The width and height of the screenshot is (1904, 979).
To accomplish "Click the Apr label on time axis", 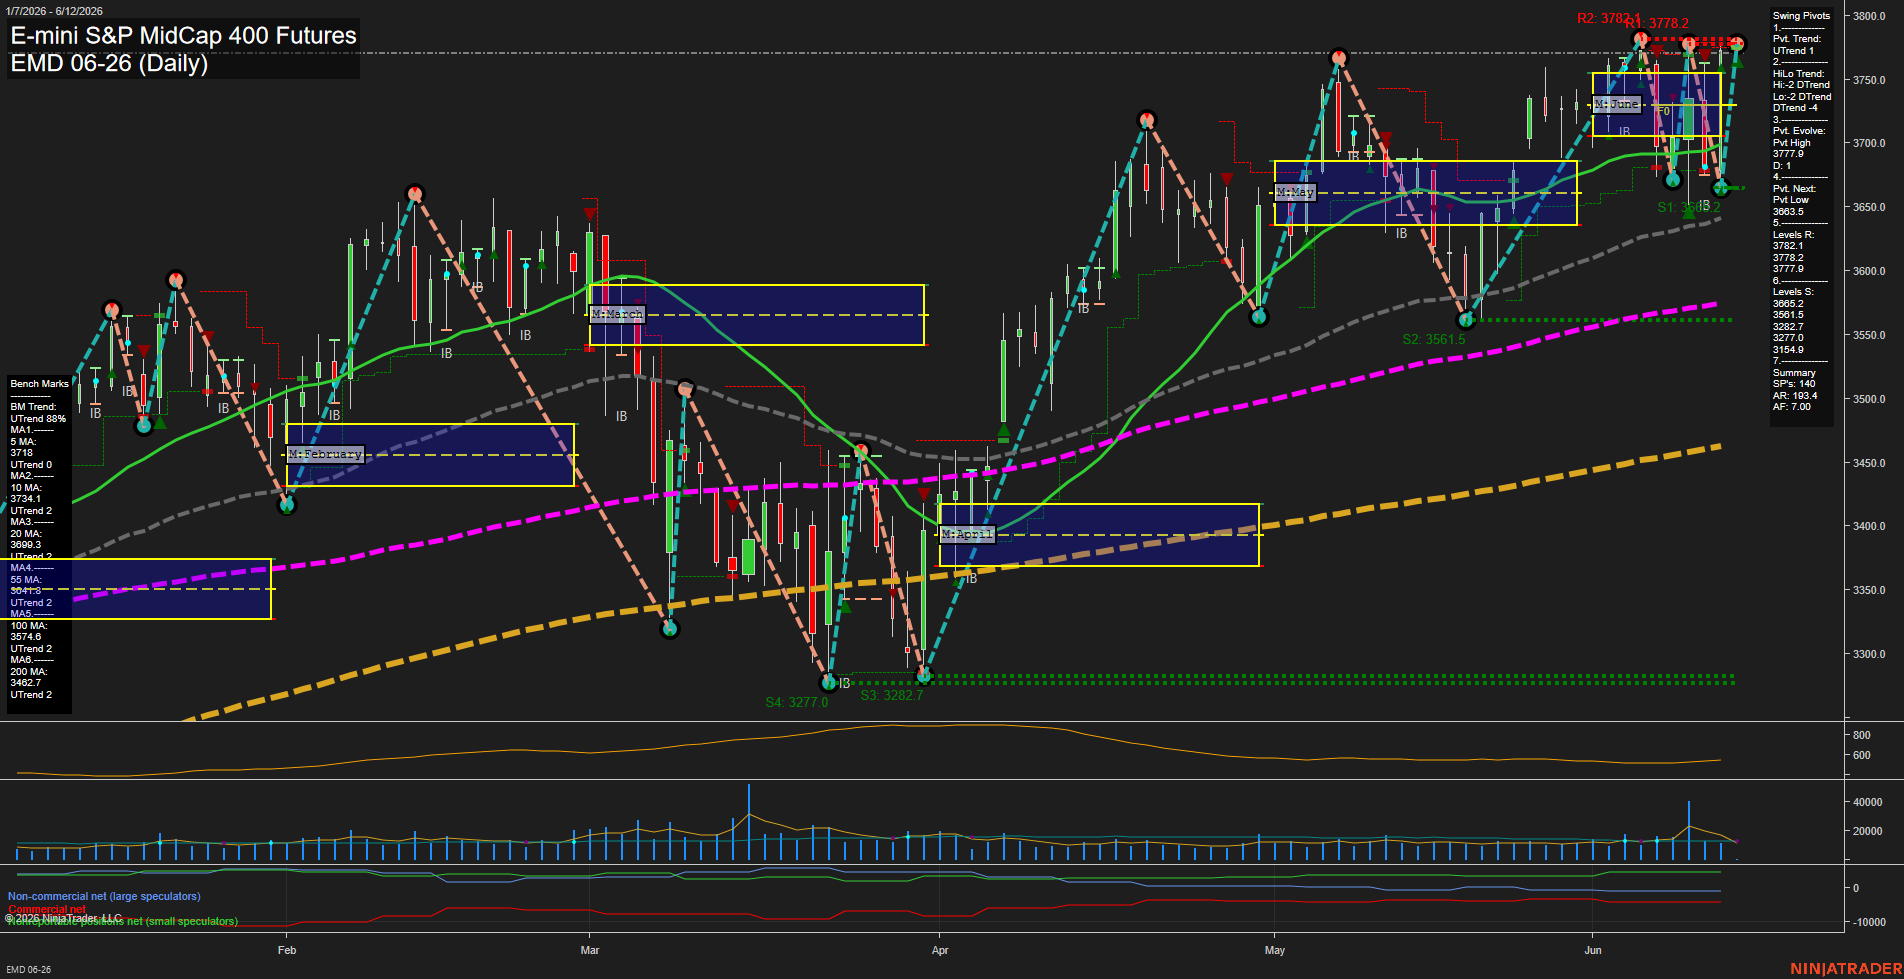I will click(940, 950).
